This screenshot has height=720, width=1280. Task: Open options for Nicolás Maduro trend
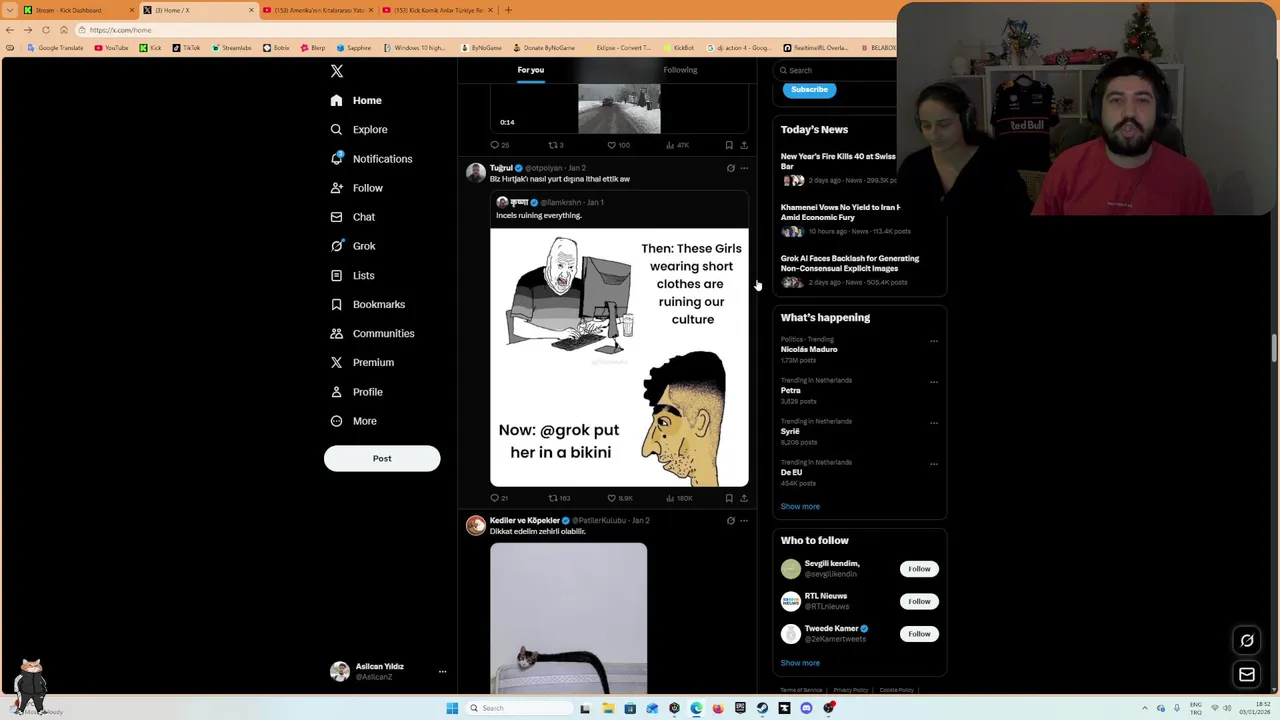click(x=934, y=341)
